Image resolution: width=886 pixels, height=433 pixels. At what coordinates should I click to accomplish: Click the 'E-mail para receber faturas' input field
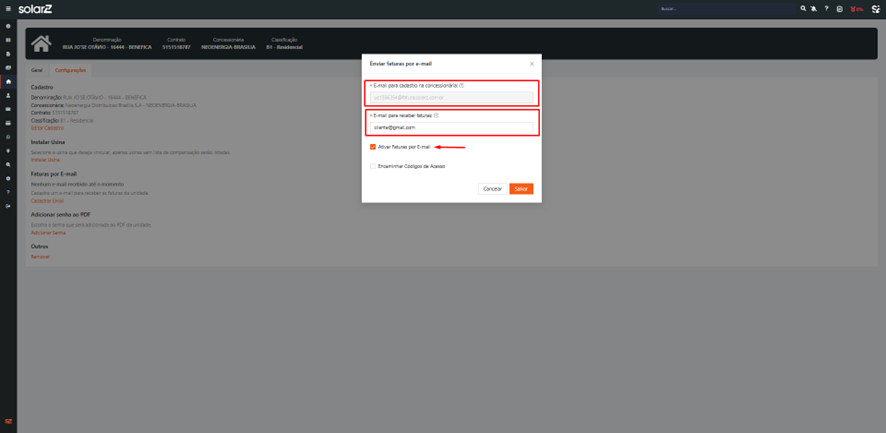tap(452, 128)
